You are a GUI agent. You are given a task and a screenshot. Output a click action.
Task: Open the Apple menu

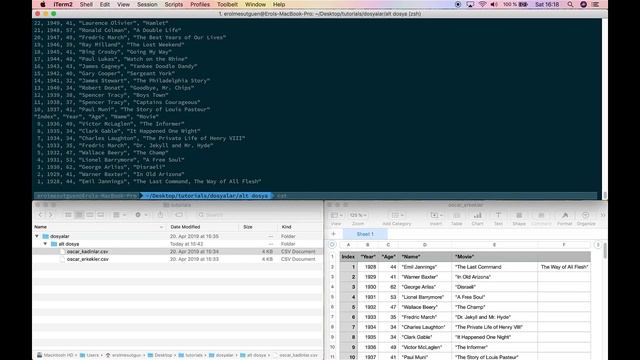43,4
